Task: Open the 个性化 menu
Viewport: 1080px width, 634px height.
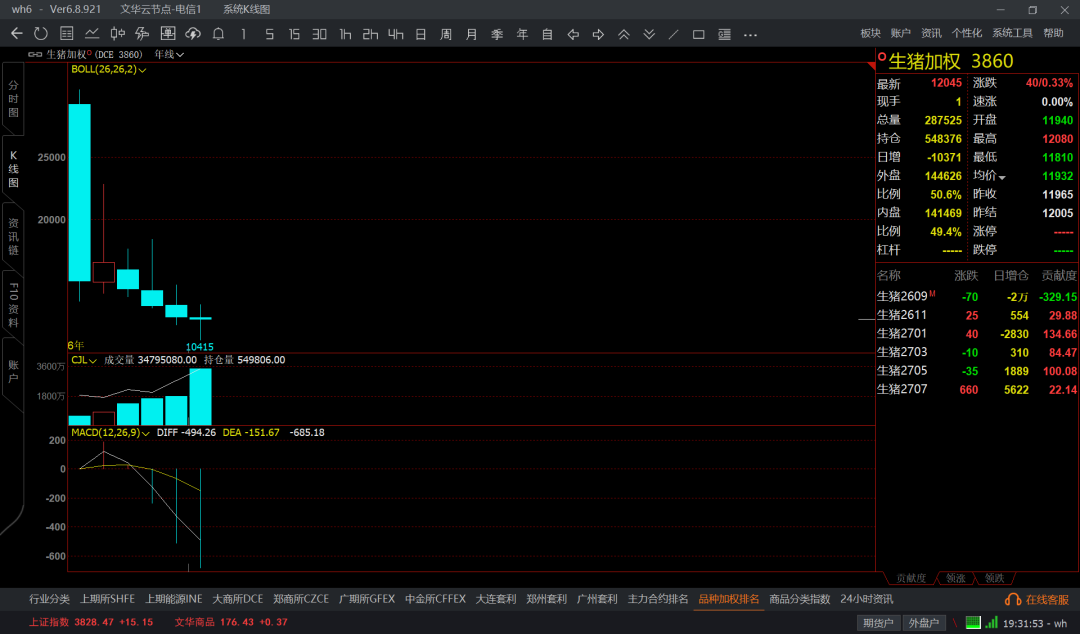Action: 967,33
